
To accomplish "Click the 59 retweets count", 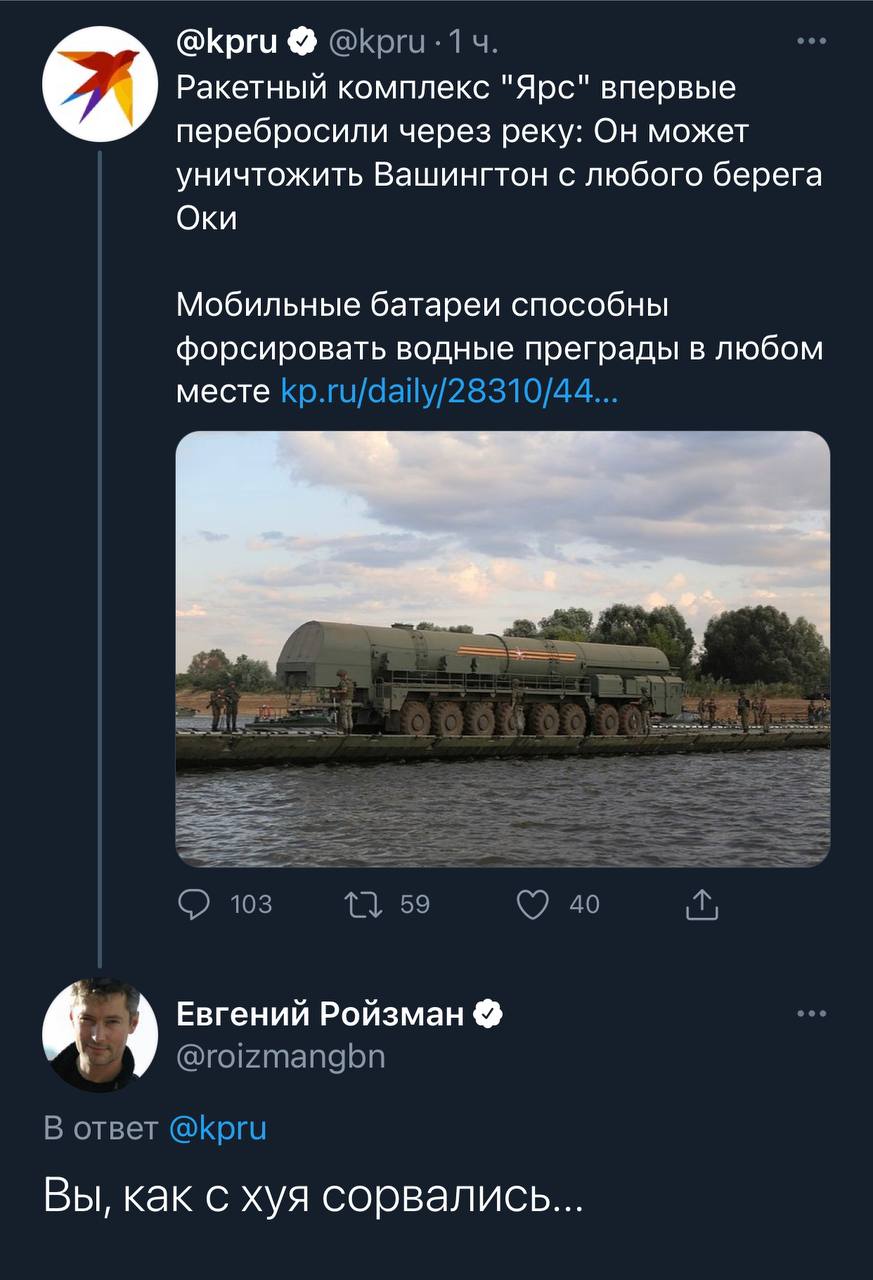I will (414, 904).
